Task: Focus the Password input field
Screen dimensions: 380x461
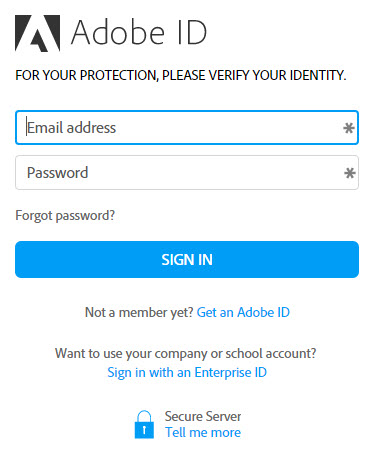Action: [187, 173]
